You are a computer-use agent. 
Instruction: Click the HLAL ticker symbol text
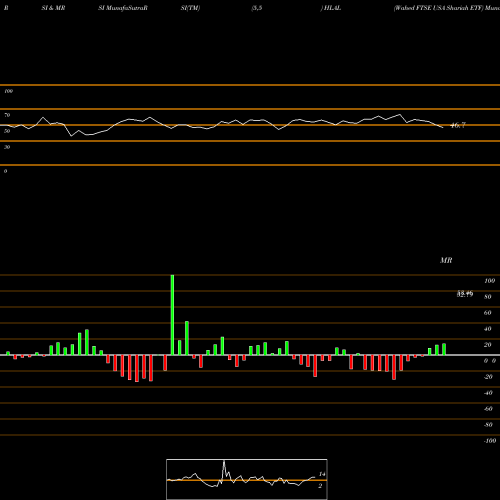coord(332,8)
